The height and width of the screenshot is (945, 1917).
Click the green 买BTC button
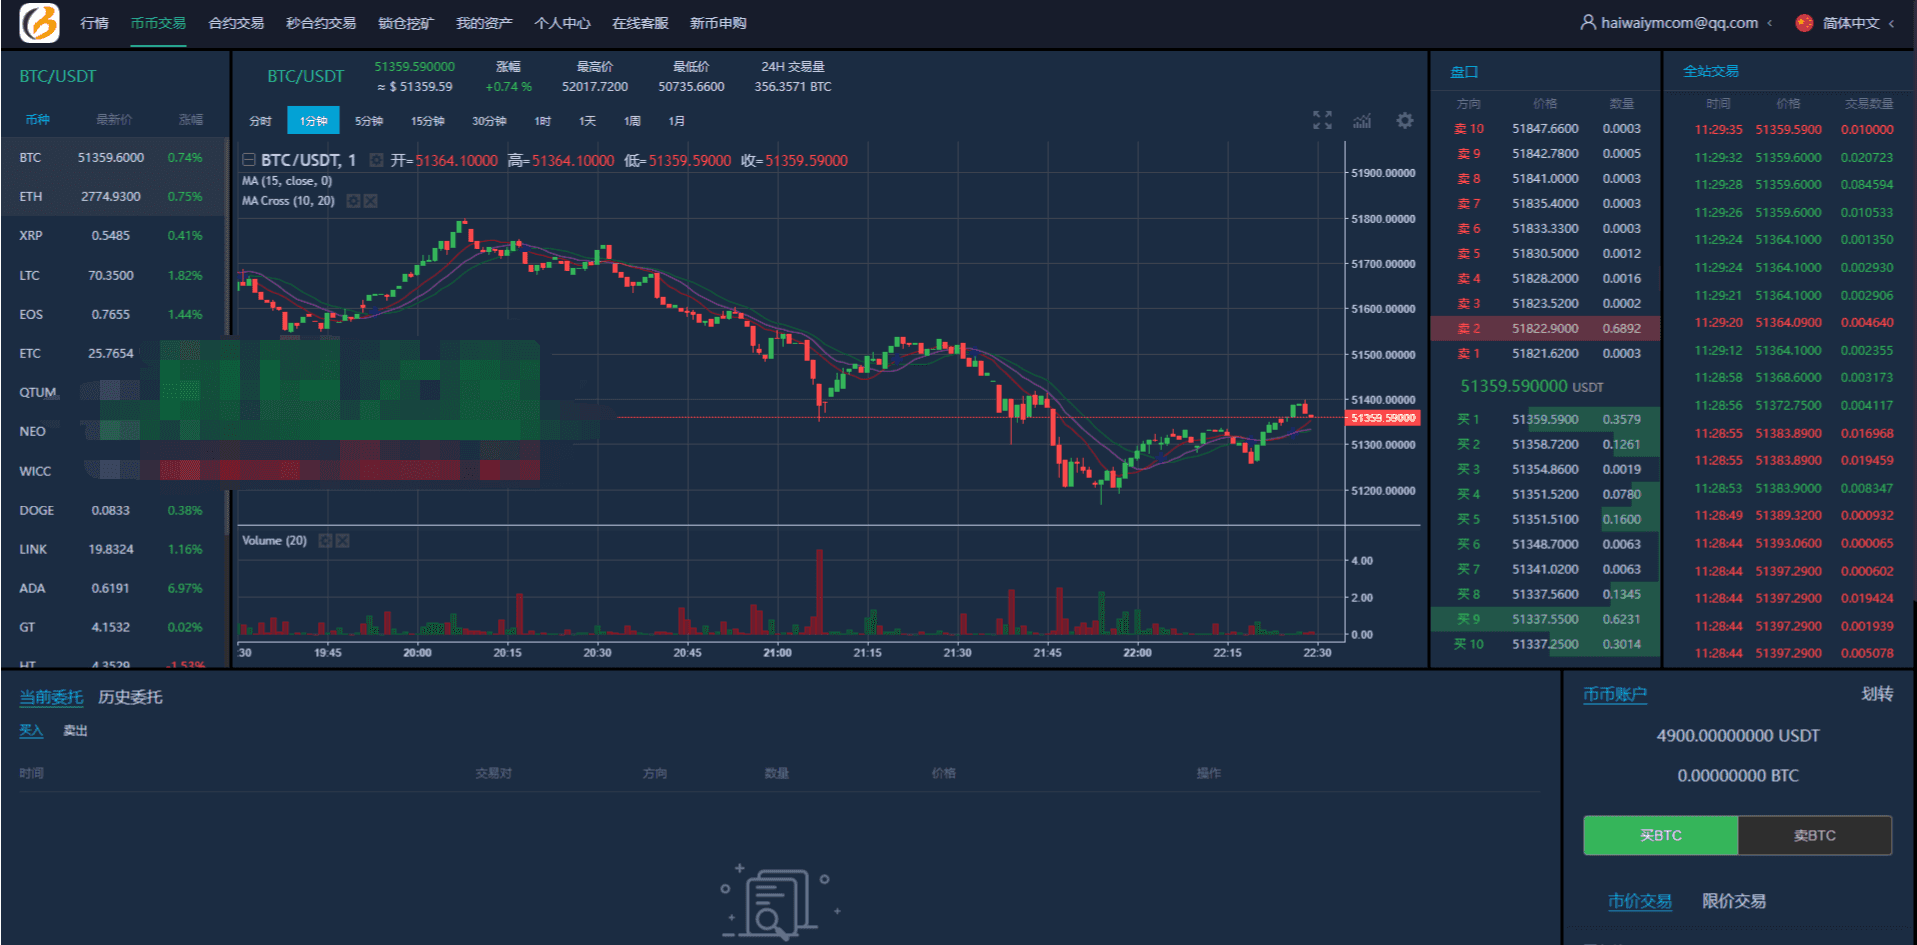(x=1660, y=835)
